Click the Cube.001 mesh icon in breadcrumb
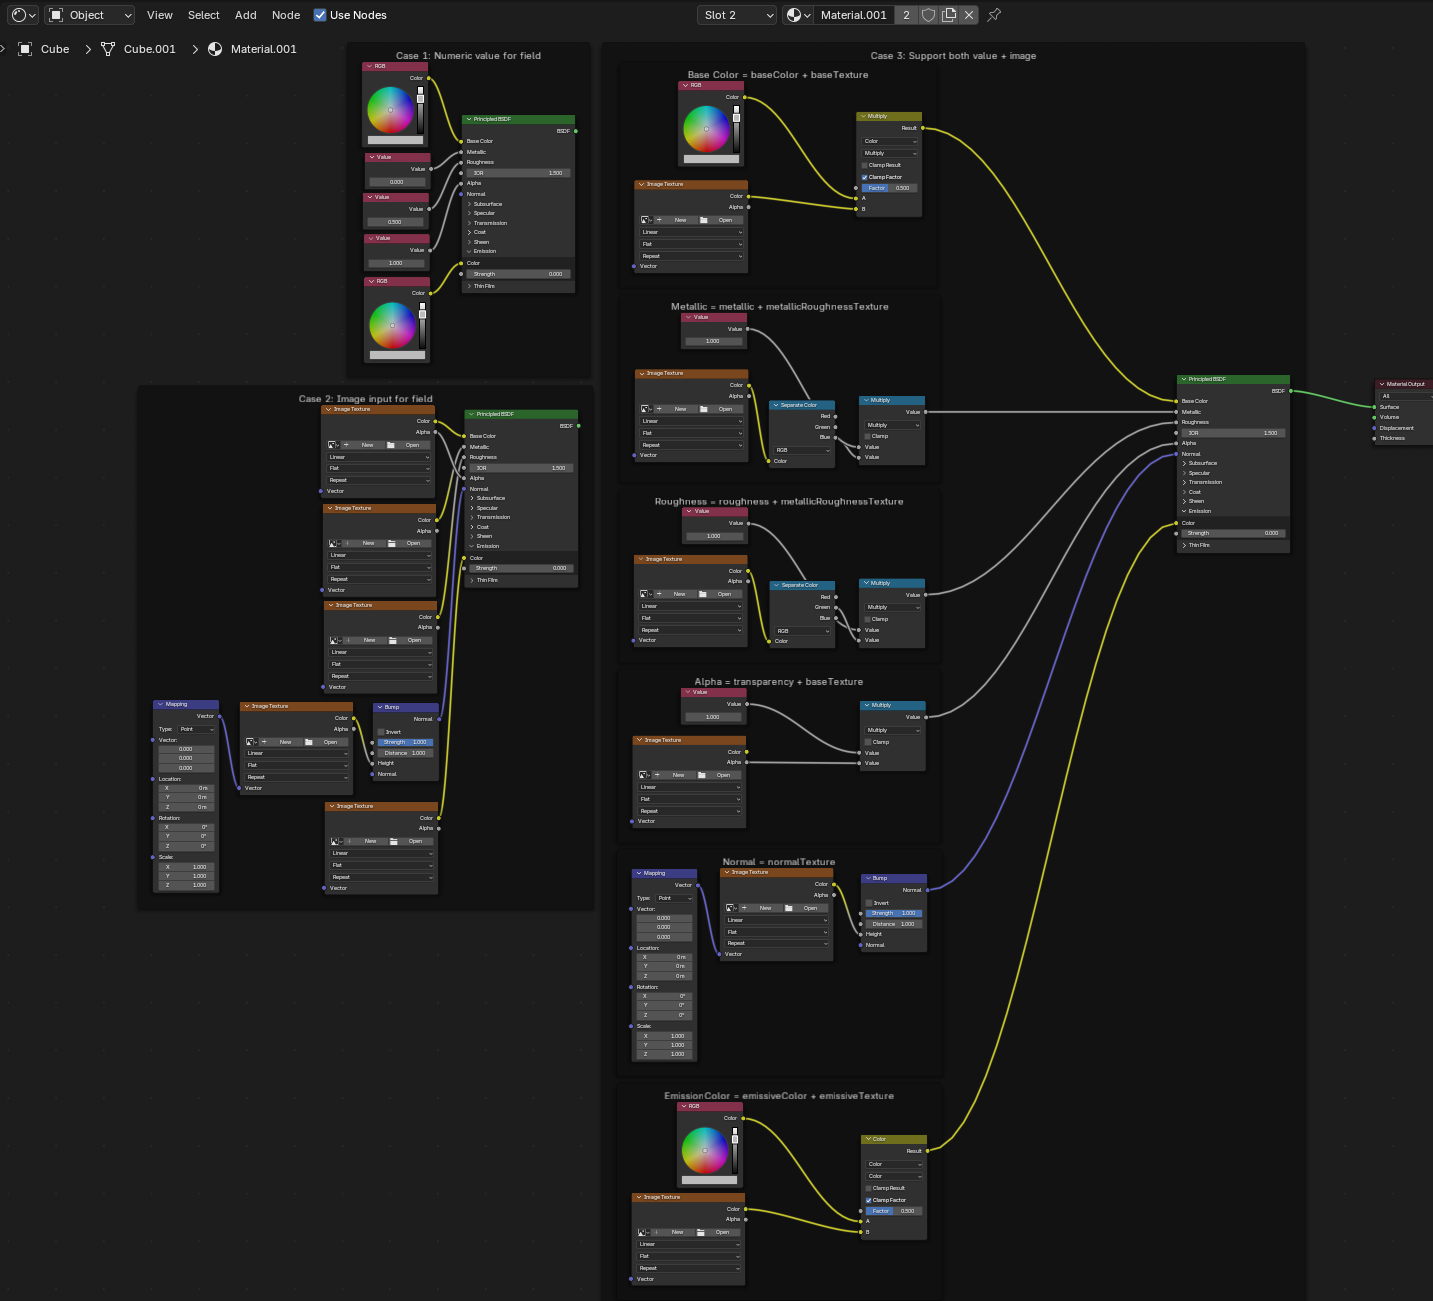This screenshot has height=1301, width=1433. tap(108, 49)
